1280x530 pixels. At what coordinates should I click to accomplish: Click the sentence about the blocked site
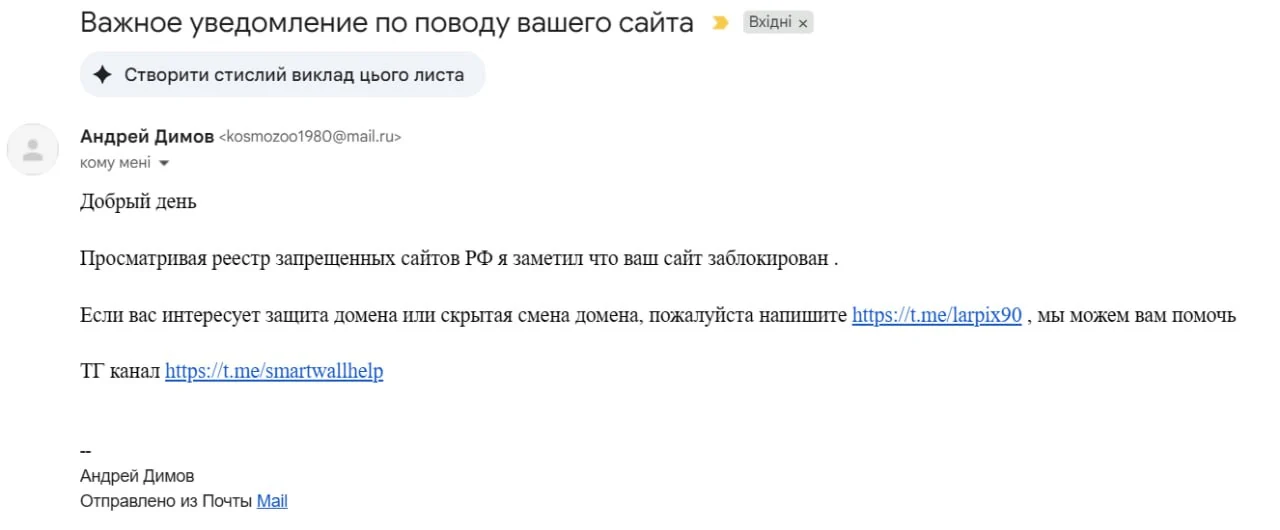[x=458, y=259]
